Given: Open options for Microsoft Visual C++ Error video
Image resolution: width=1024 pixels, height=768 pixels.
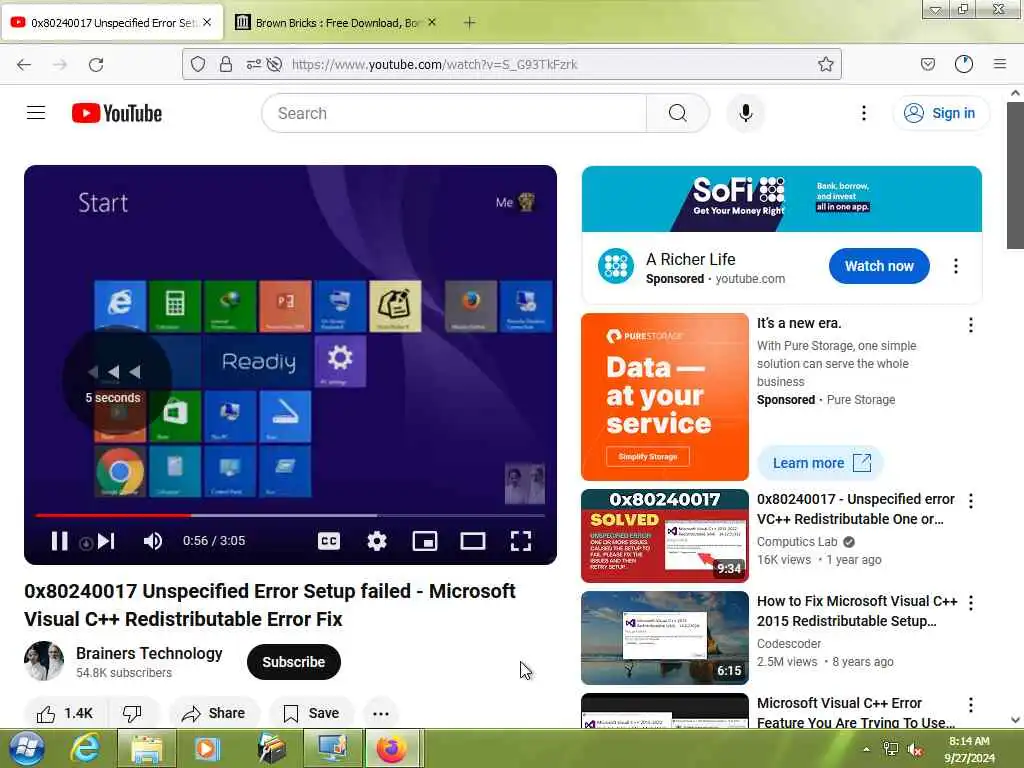Looking at the screenshot, I should point(970,704).
